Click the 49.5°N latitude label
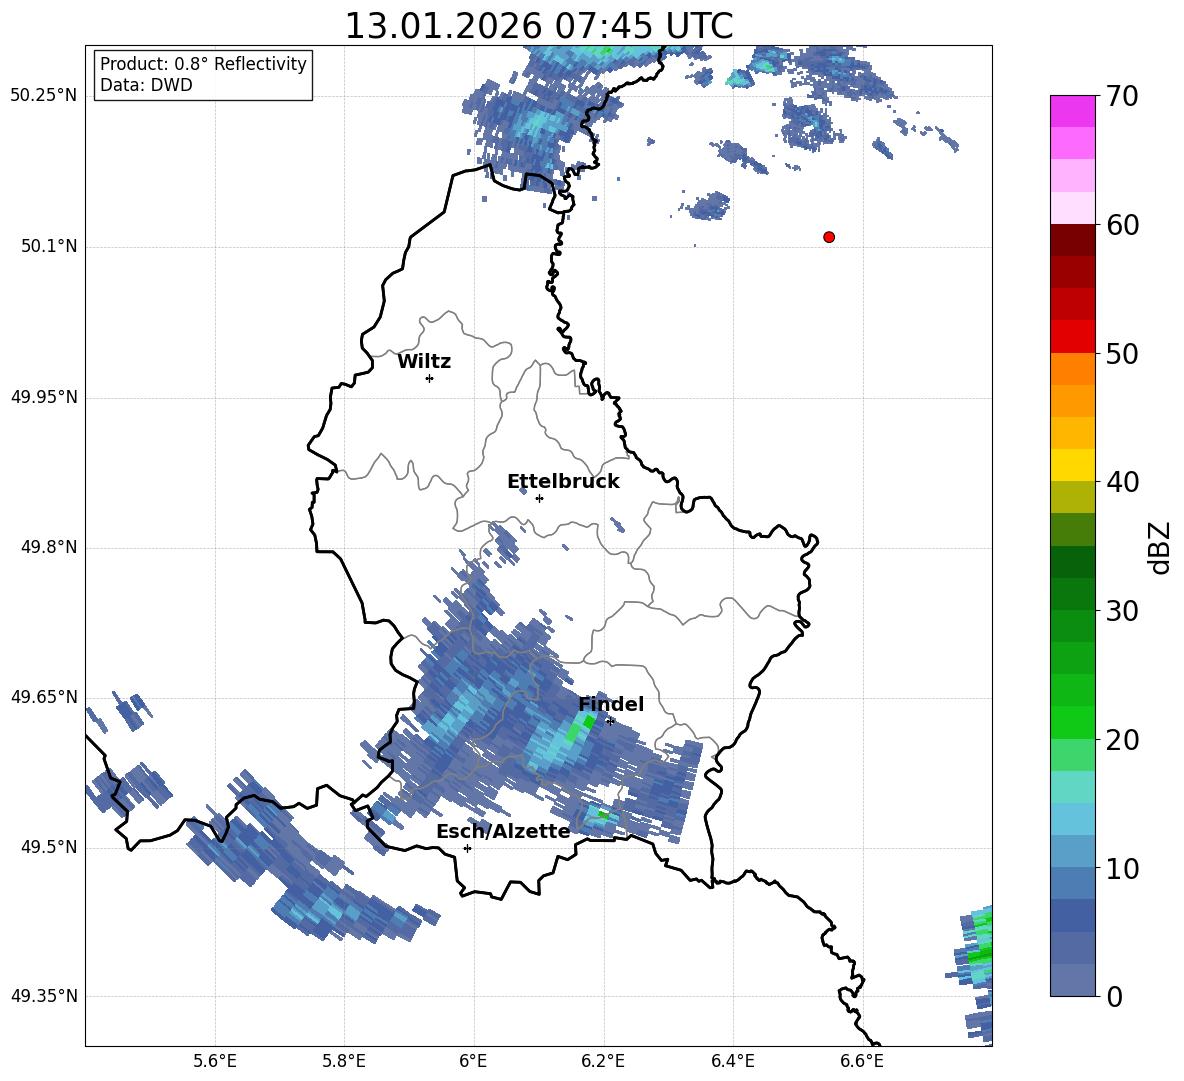The width and height of the screenshot is (1184, 1081). (x=50, y=847)
